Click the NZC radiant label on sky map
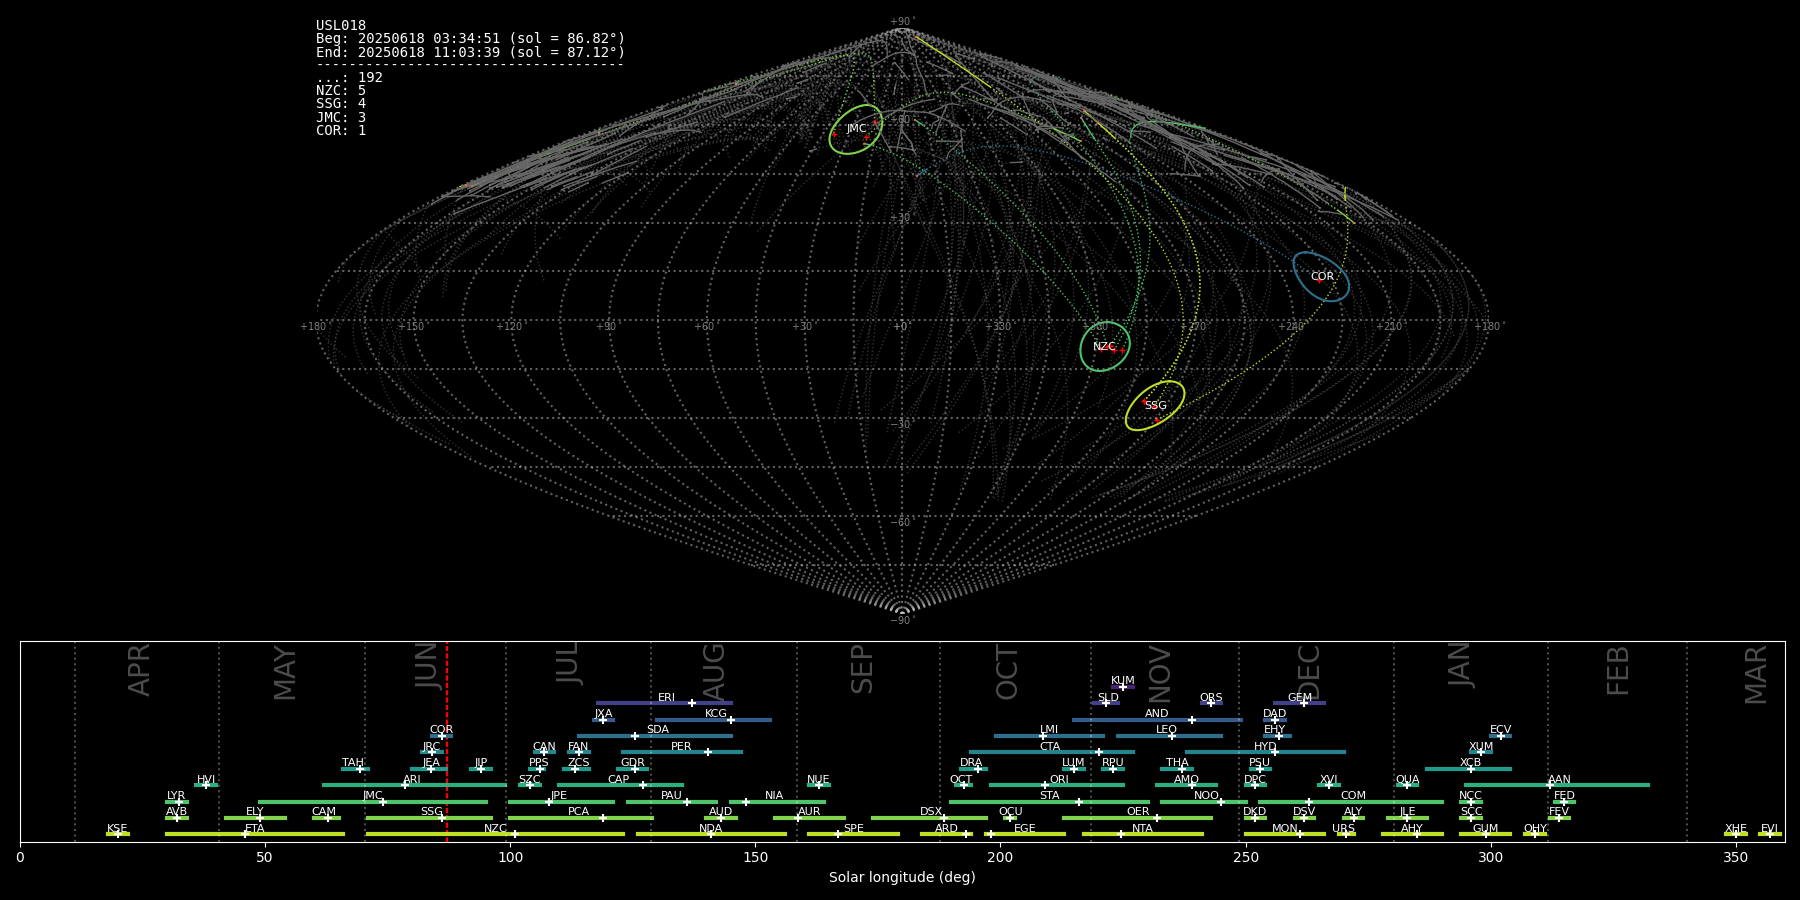Viewport: 1800px width, 900px height. pyautogui.click(x=1104, y=347)
